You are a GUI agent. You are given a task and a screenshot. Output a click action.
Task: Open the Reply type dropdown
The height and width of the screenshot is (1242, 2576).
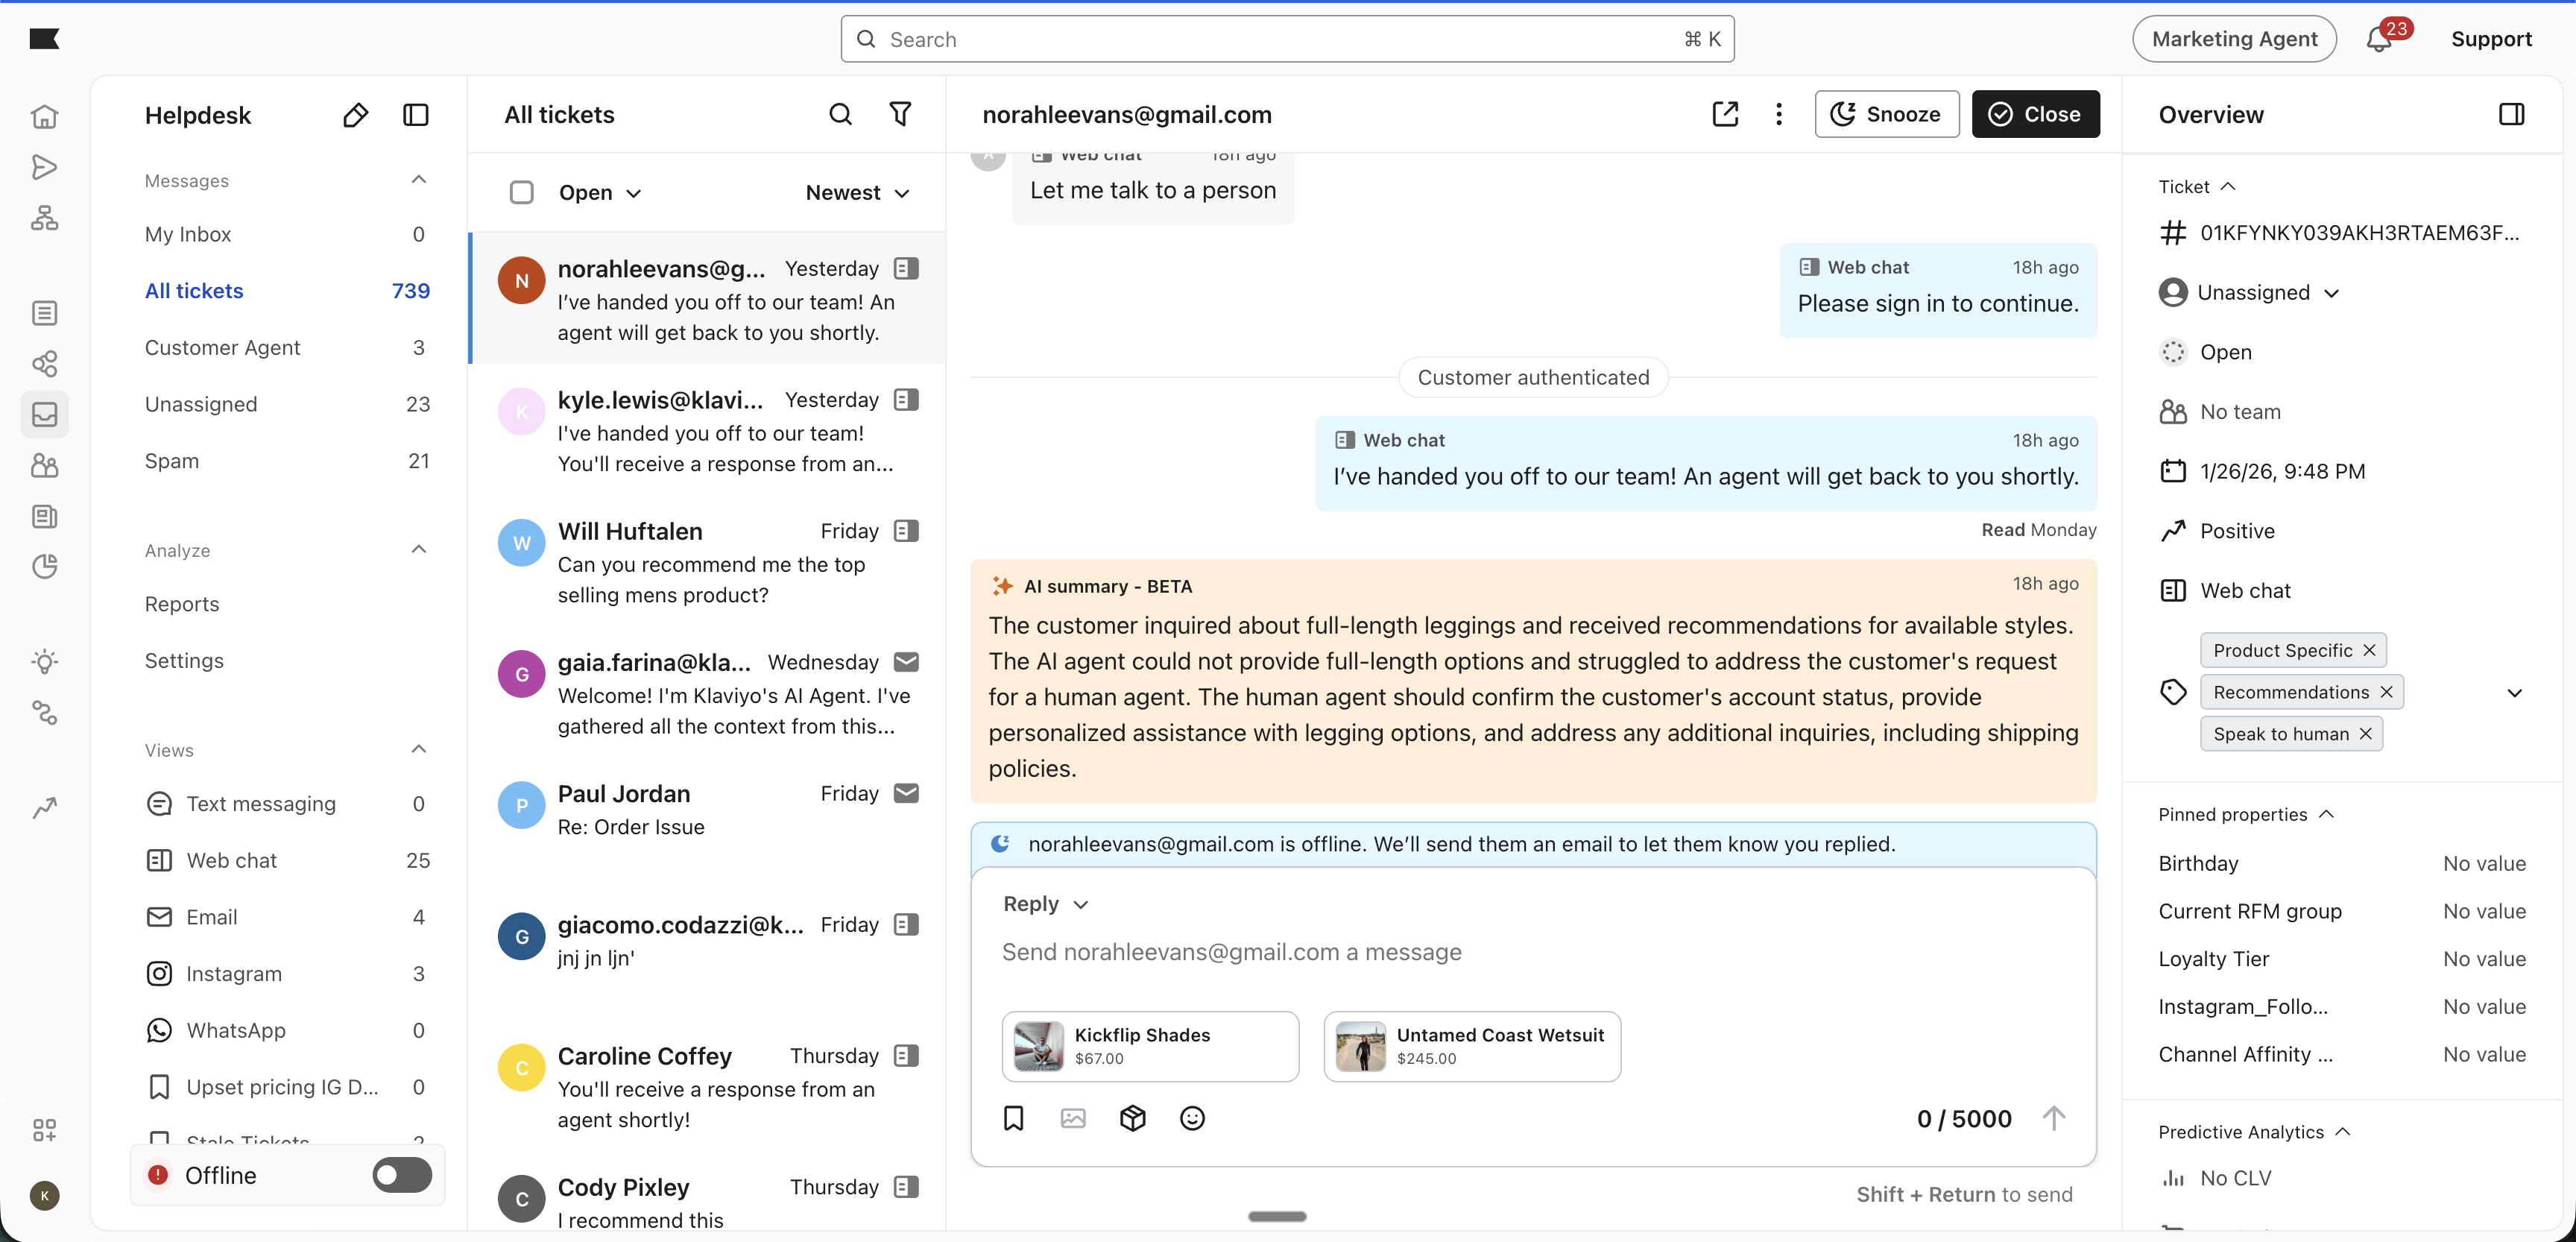coord(1044,904)
